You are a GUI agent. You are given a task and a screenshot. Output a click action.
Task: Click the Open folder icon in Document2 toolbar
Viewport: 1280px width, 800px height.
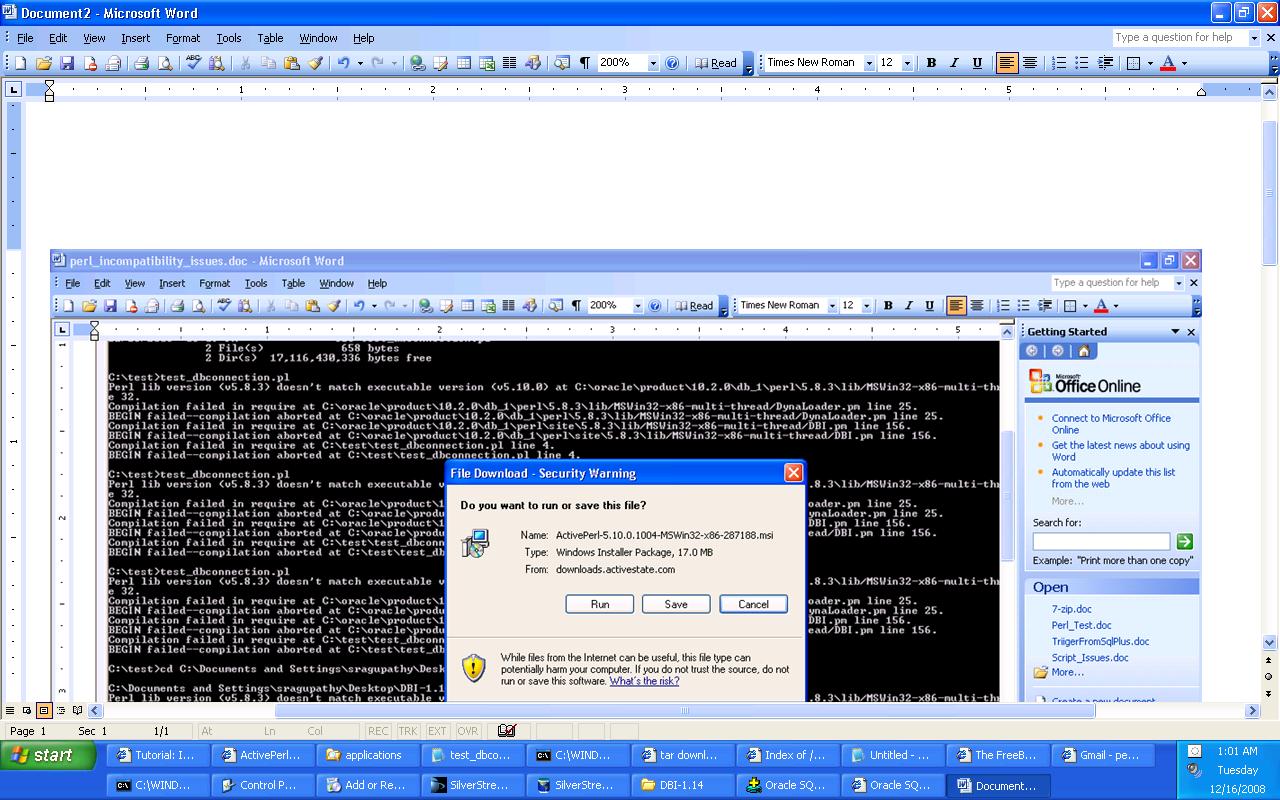(x=44, y=63)
